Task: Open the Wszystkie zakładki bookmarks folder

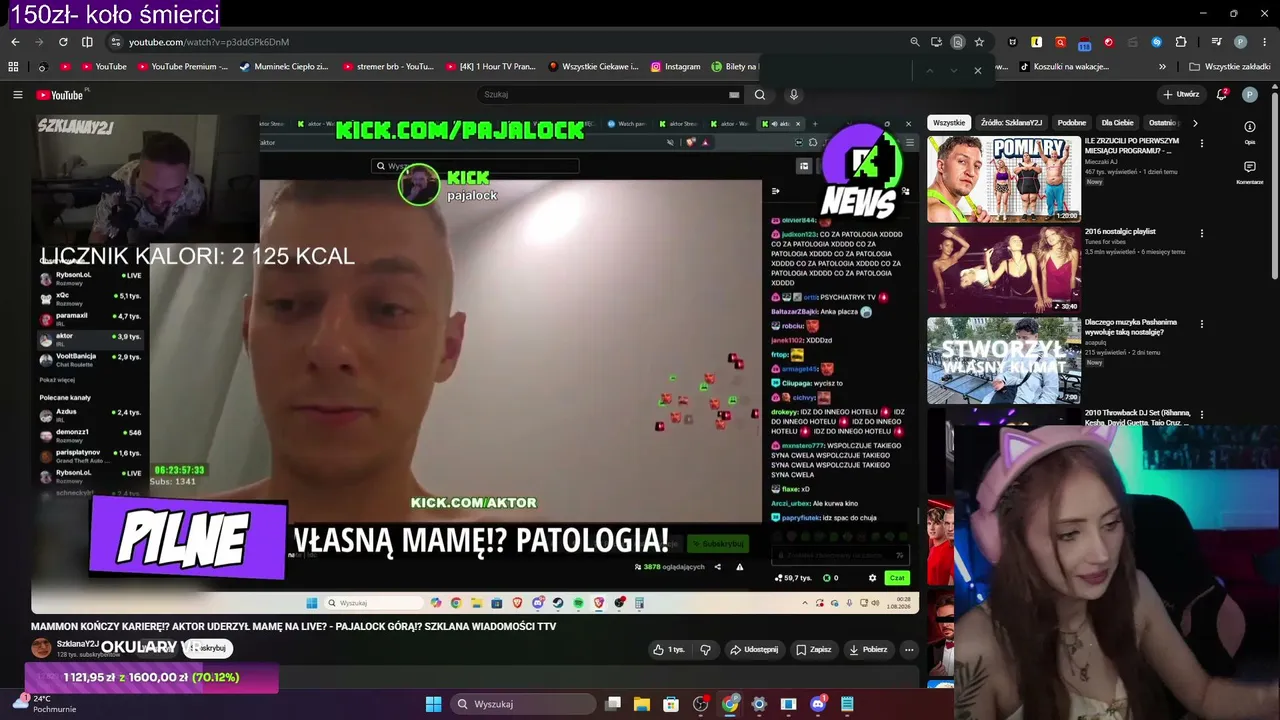Action: tap(1230, 67)
